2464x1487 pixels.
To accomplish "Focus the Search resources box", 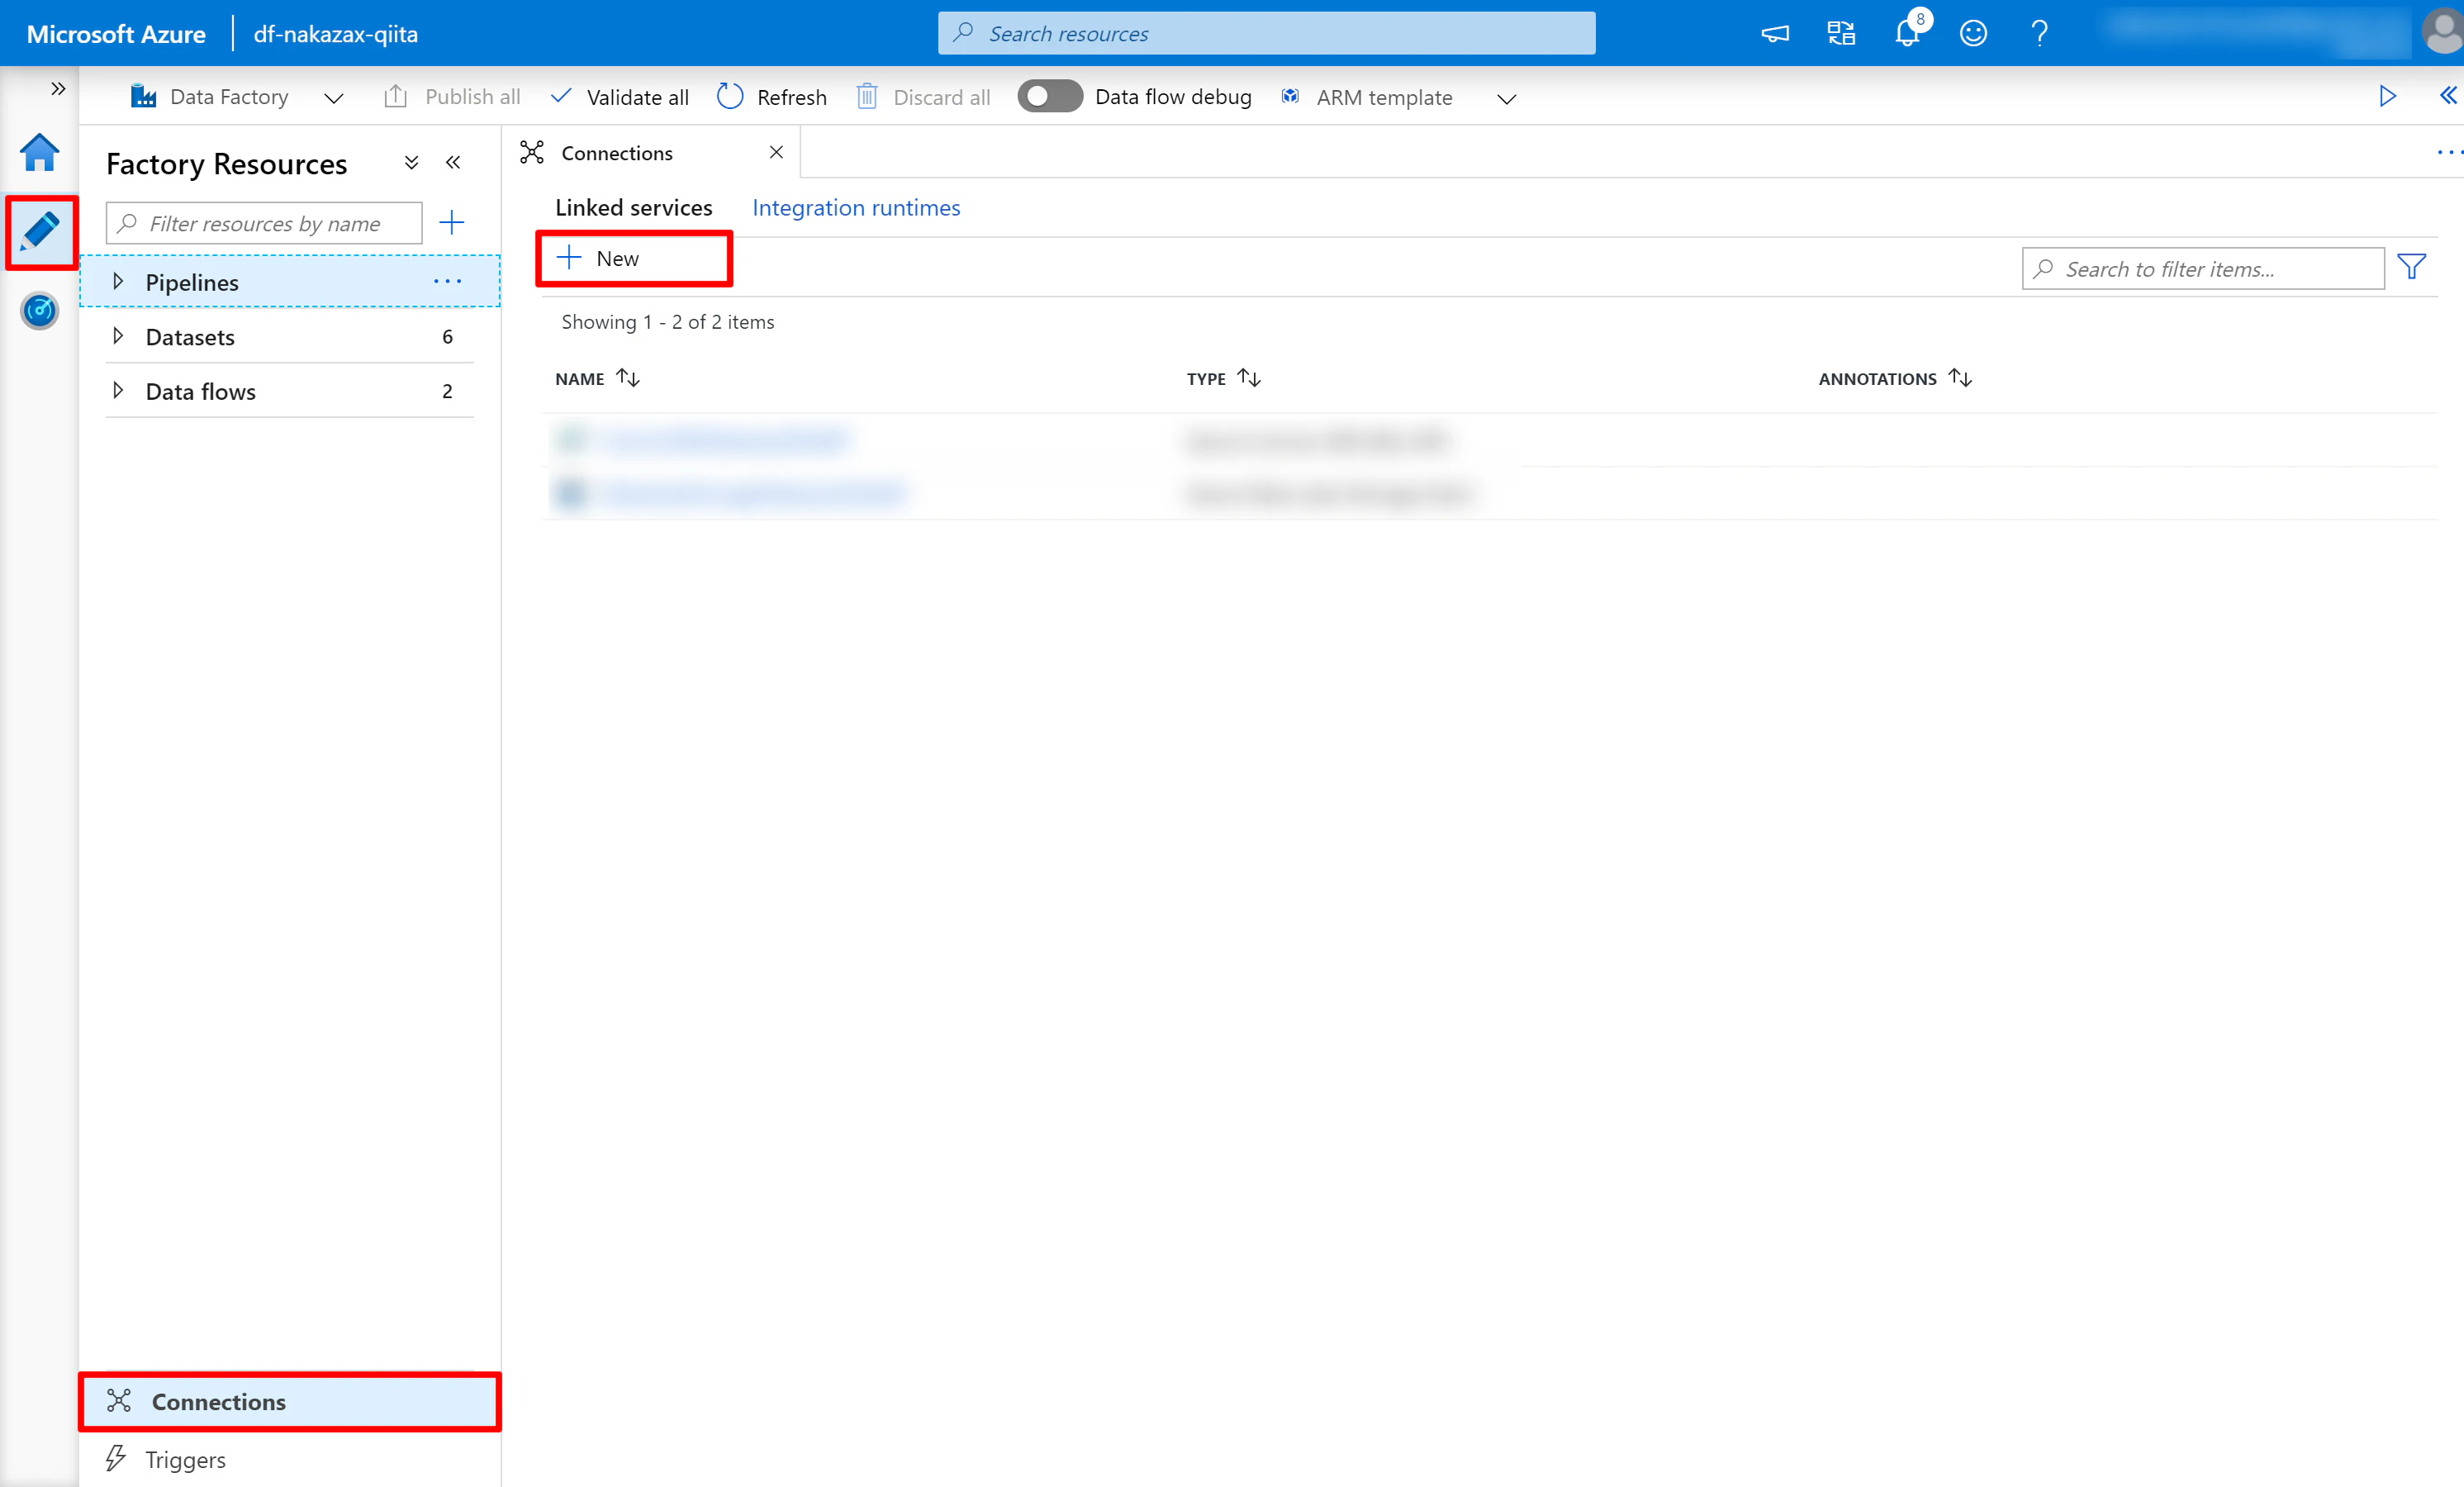I will pos(1266,33).
